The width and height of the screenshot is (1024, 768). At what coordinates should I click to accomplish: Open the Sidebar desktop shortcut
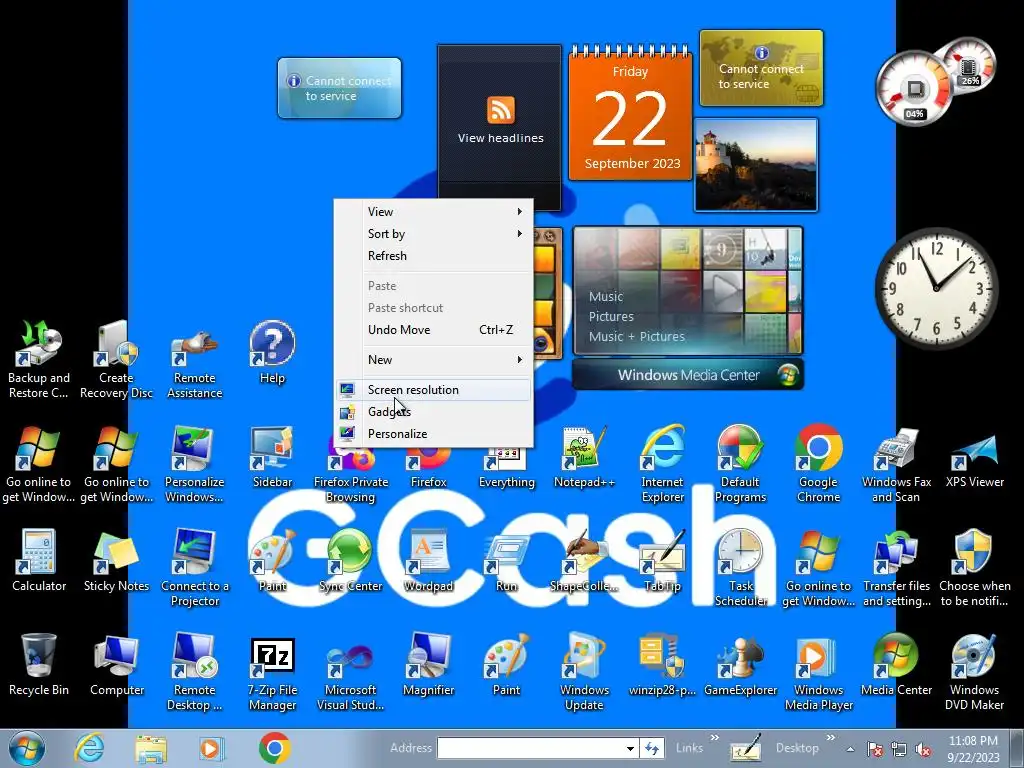272,457
